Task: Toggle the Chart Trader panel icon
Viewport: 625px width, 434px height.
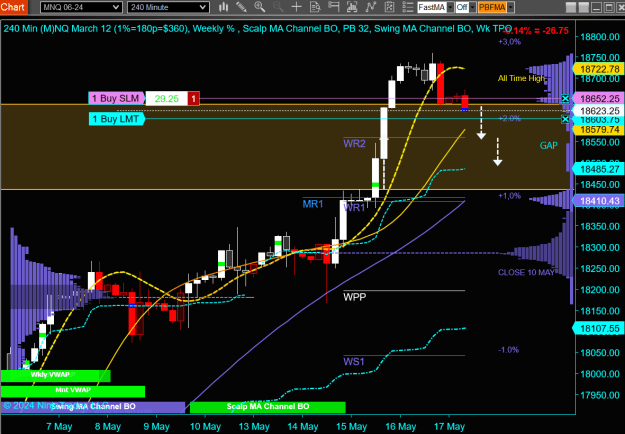Action: tap(333, 7)
